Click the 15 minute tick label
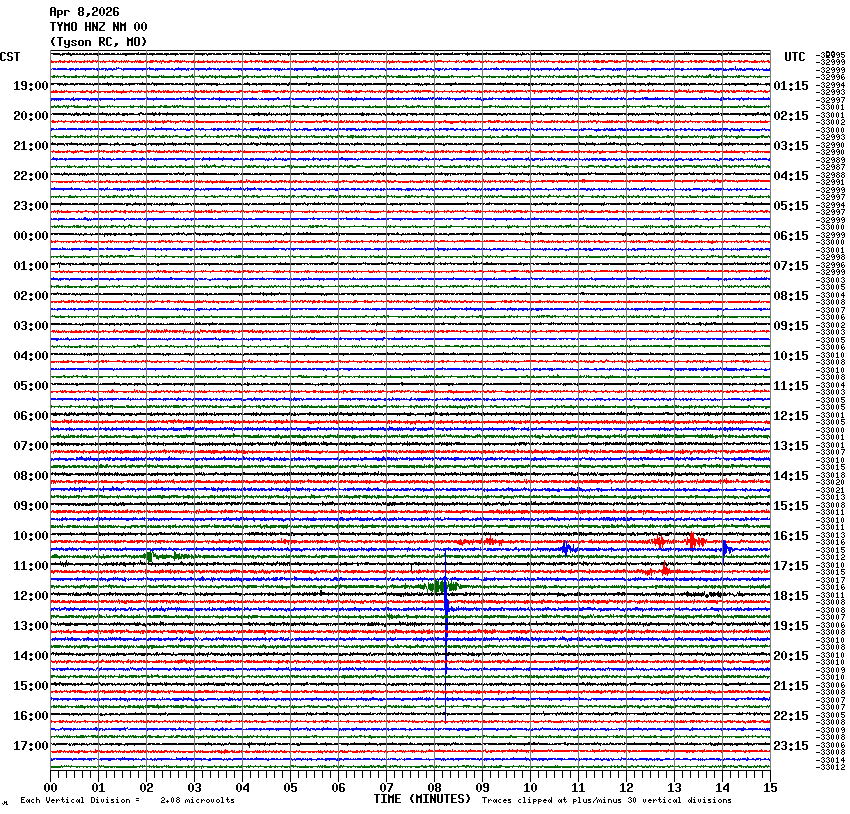 click(x=769, y=787)
